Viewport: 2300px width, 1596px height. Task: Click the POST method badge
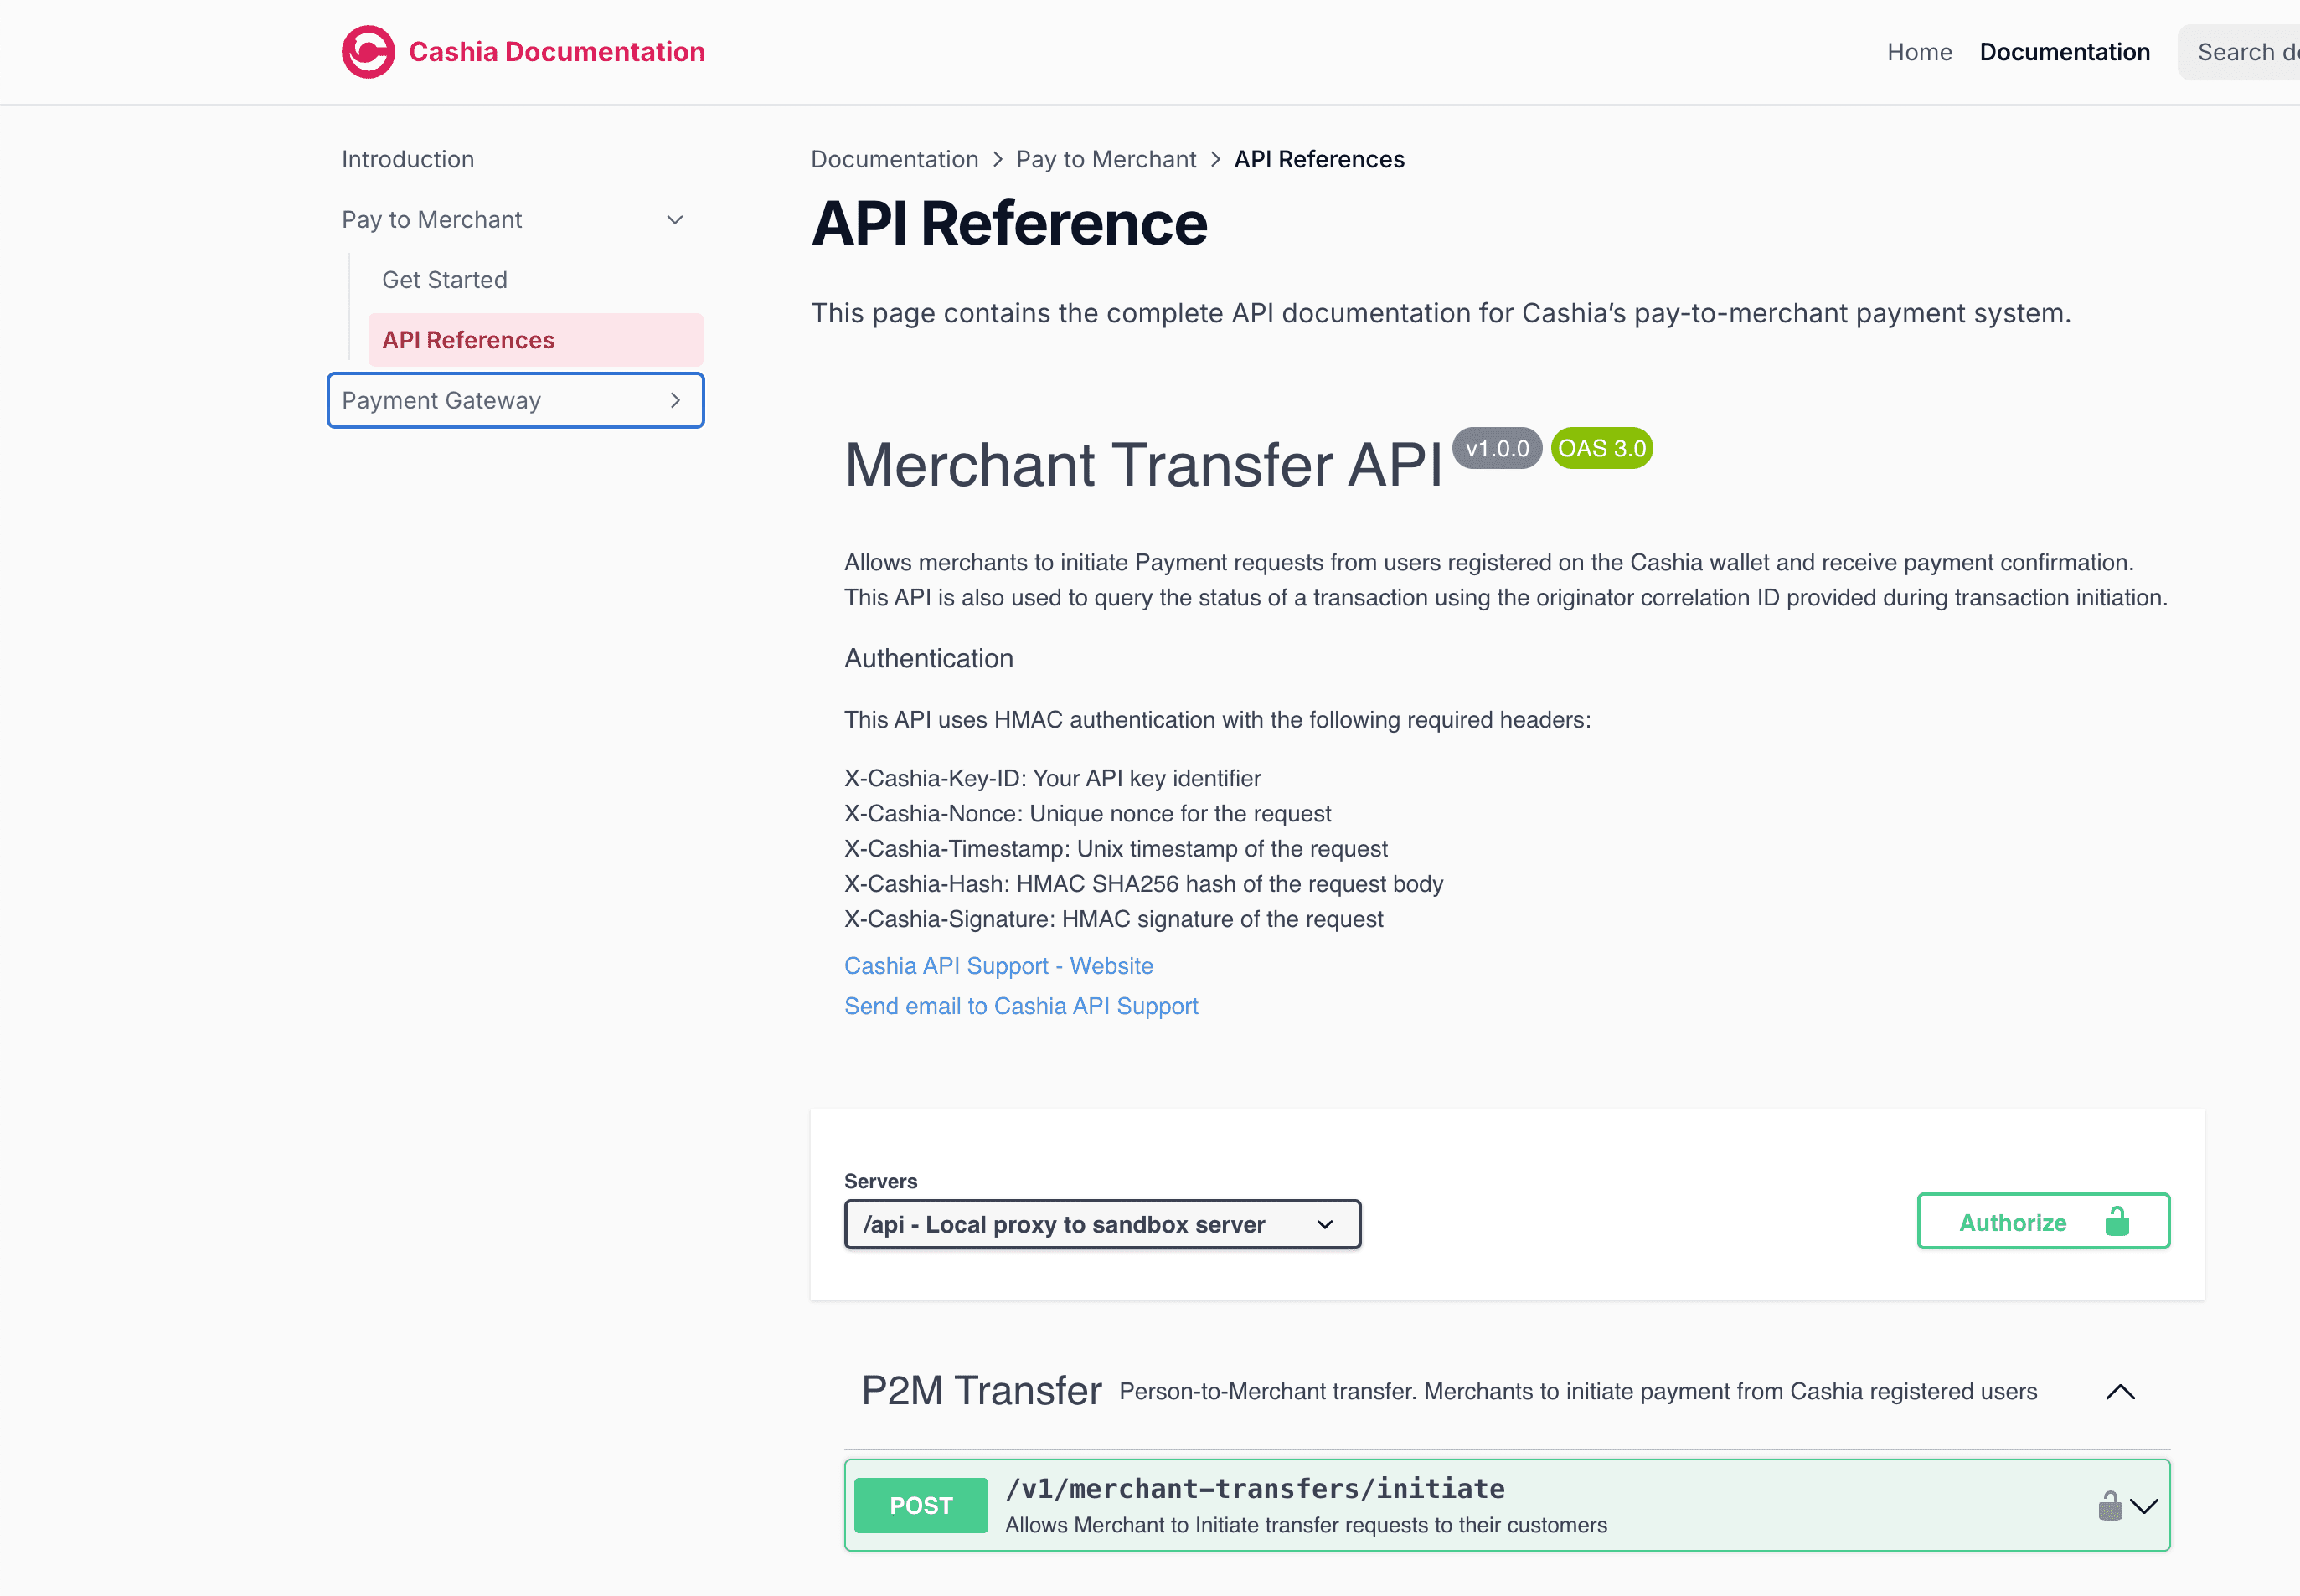pyautogui.click(x=920, y=1504)
